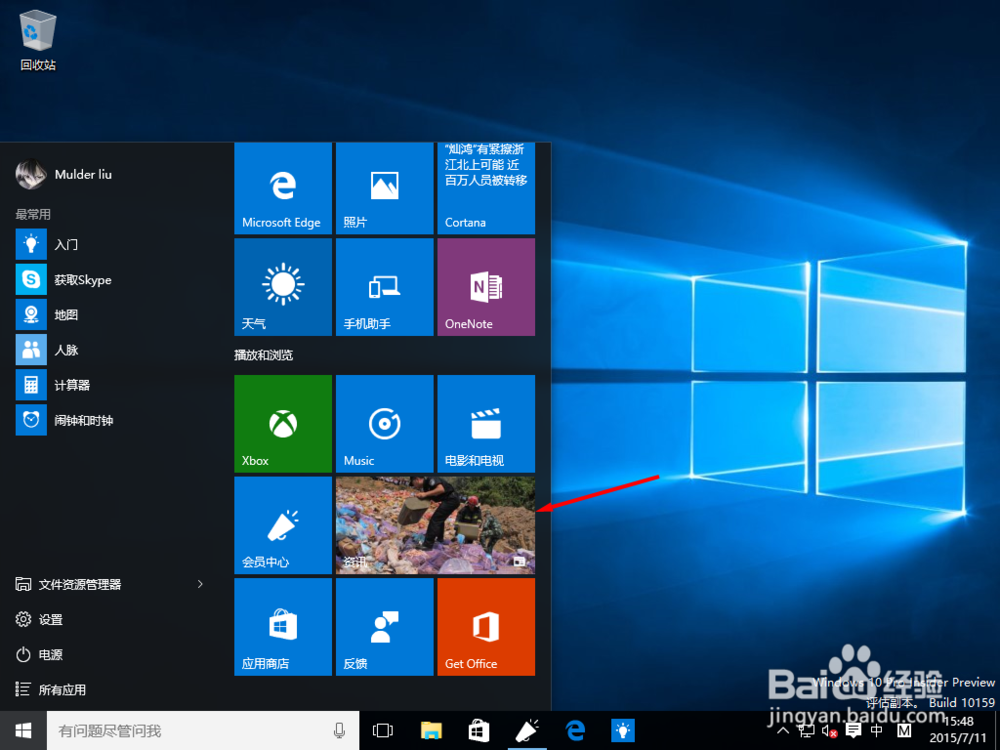Click the Windows Start button
Viewport: 1000px width, 750px height.
(23, 730)
